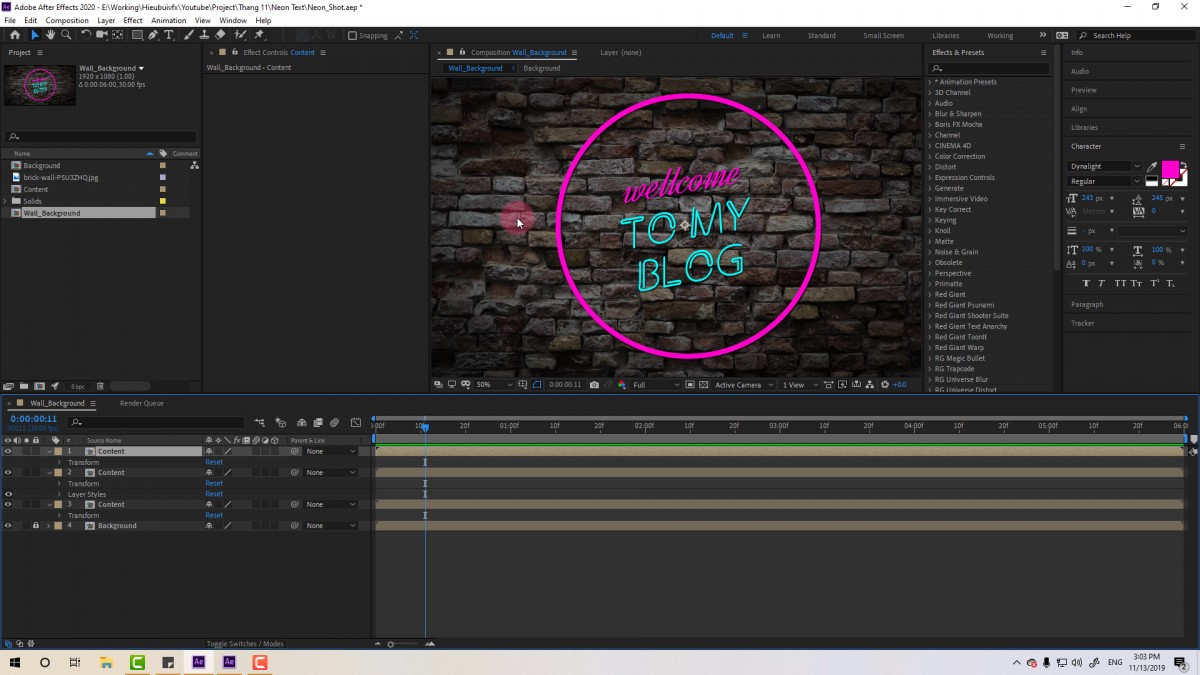
Task: Click the magenta fill color swatch
Action: (1170, 170)
